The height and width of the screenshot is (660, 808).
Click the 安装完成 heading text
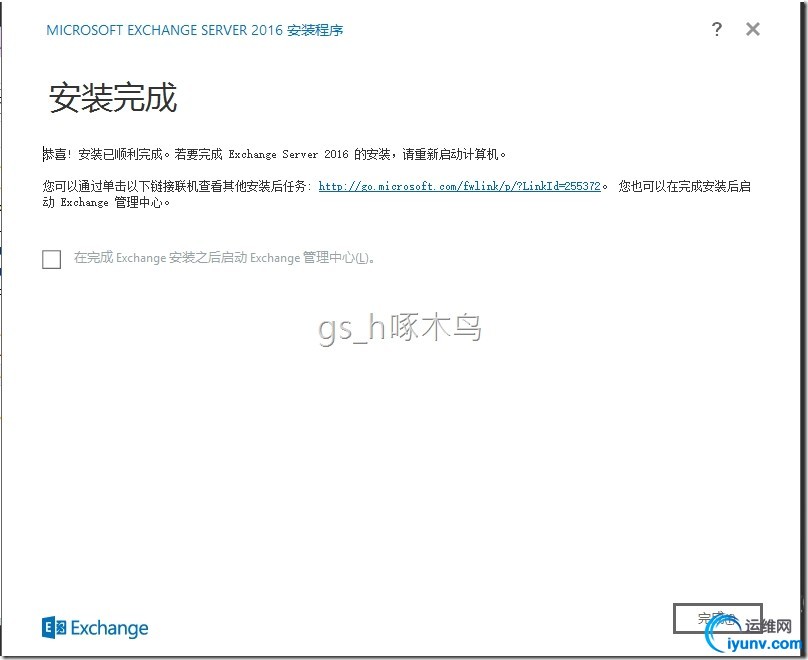113,97
